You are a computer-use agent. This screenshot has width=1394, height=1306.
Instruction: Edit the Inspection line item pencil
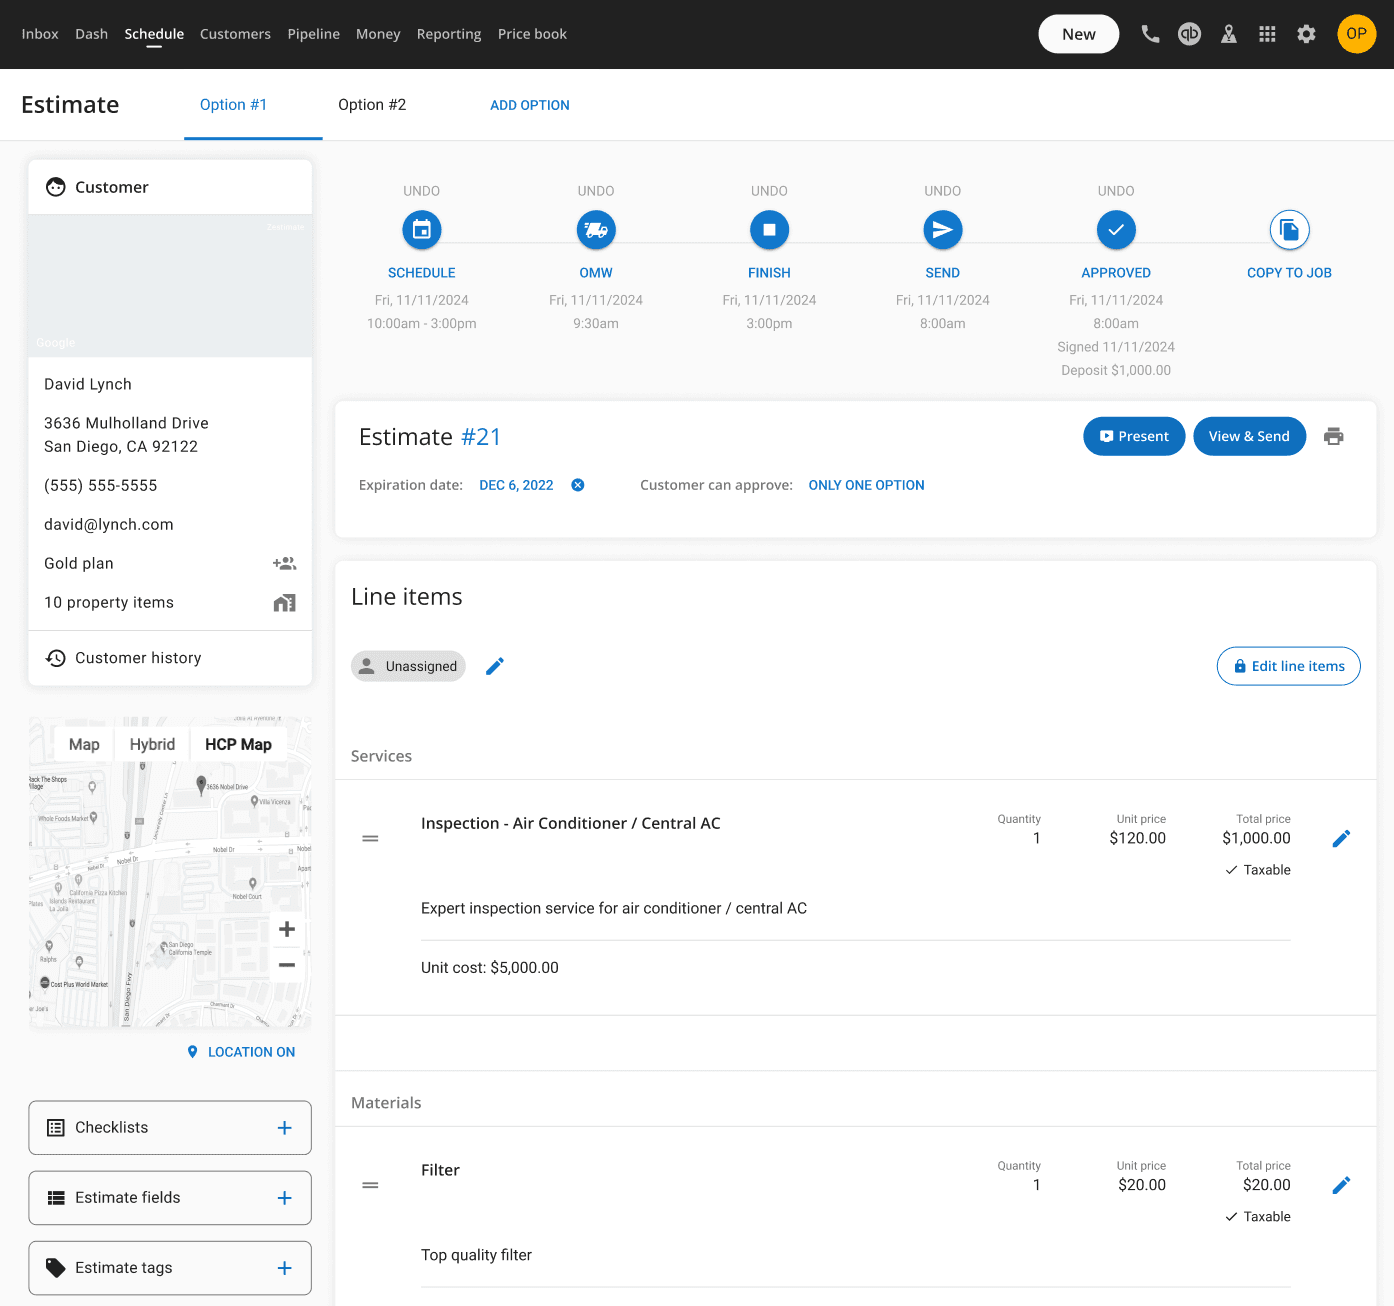point(1341,838)
